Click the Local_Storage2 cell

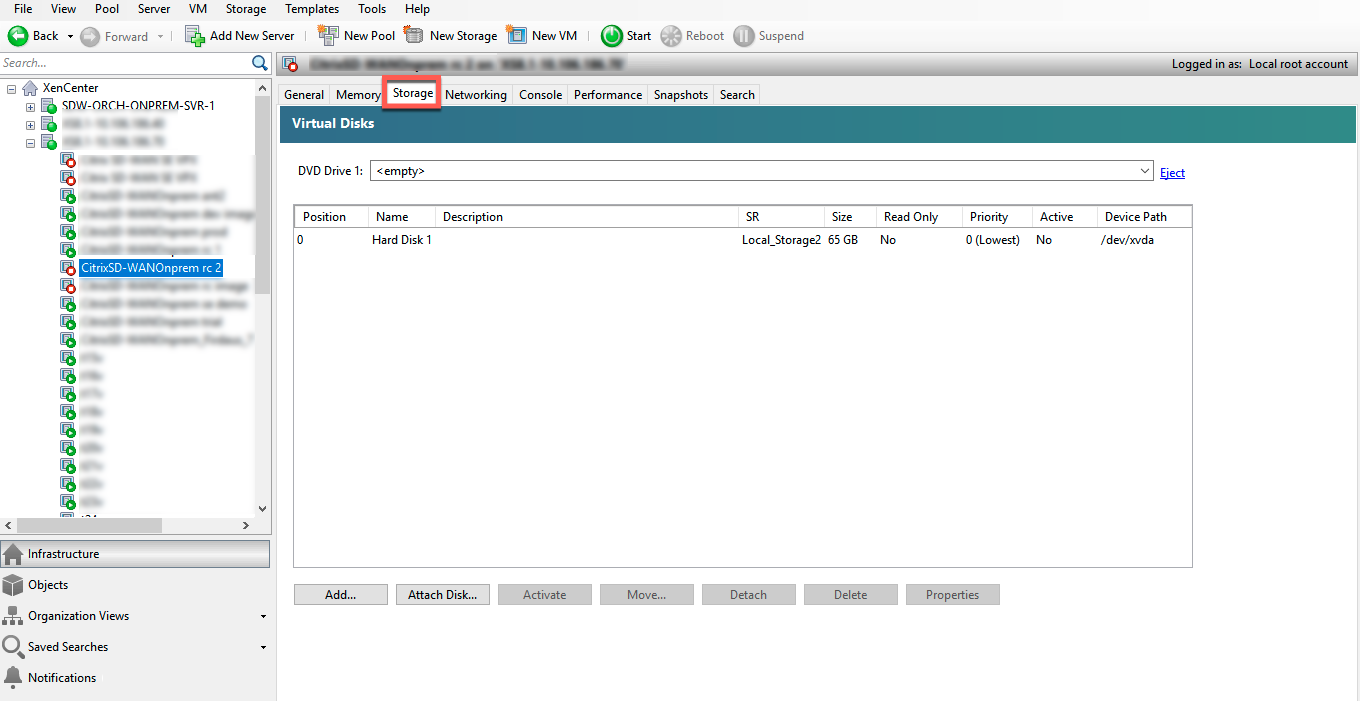point(781,240)
